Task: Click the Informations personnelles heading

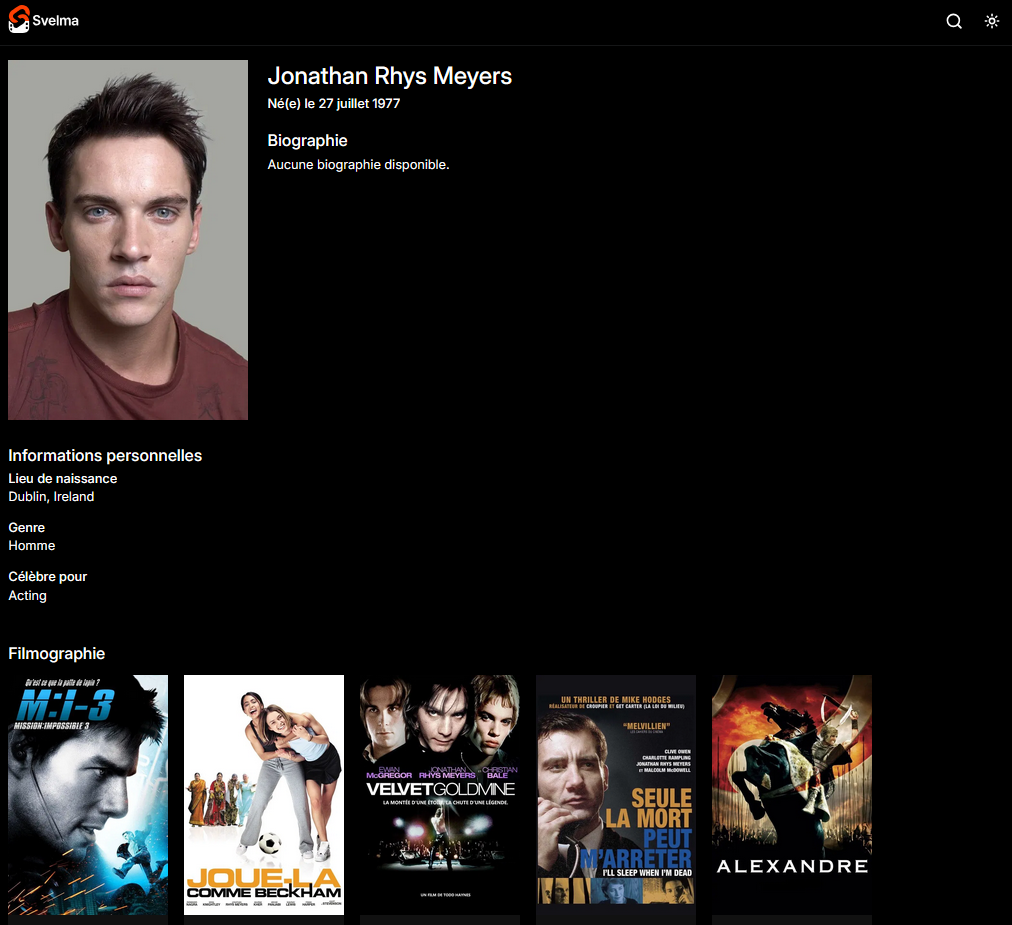Action: (x=104, y=455)
